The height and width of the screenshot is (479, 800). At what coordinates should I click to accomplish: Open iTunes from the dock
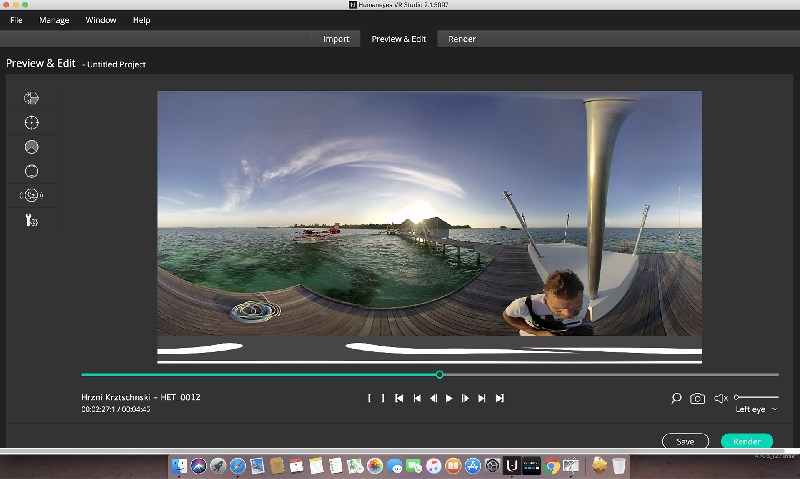click(434, 465)
